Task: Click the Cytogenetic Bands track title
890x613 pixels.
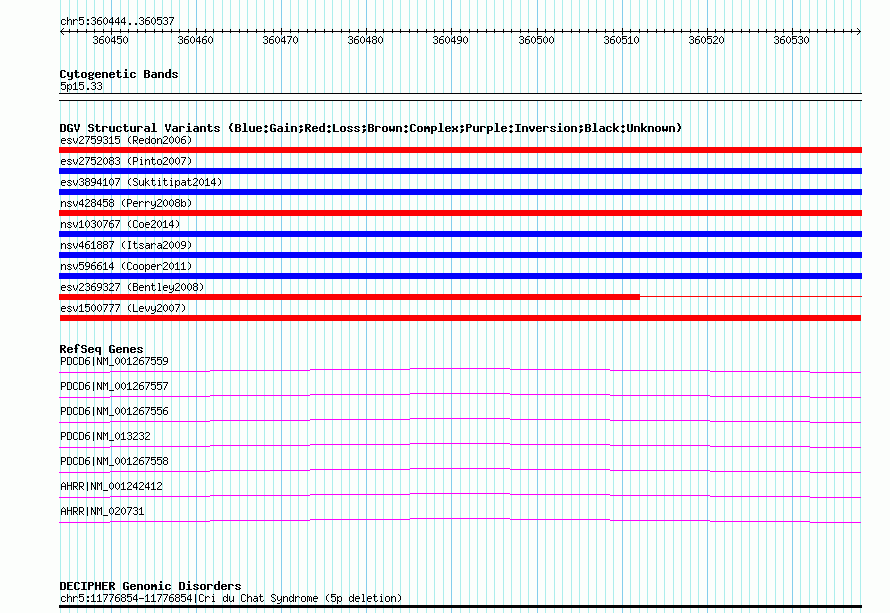Action: coord(119,74)
